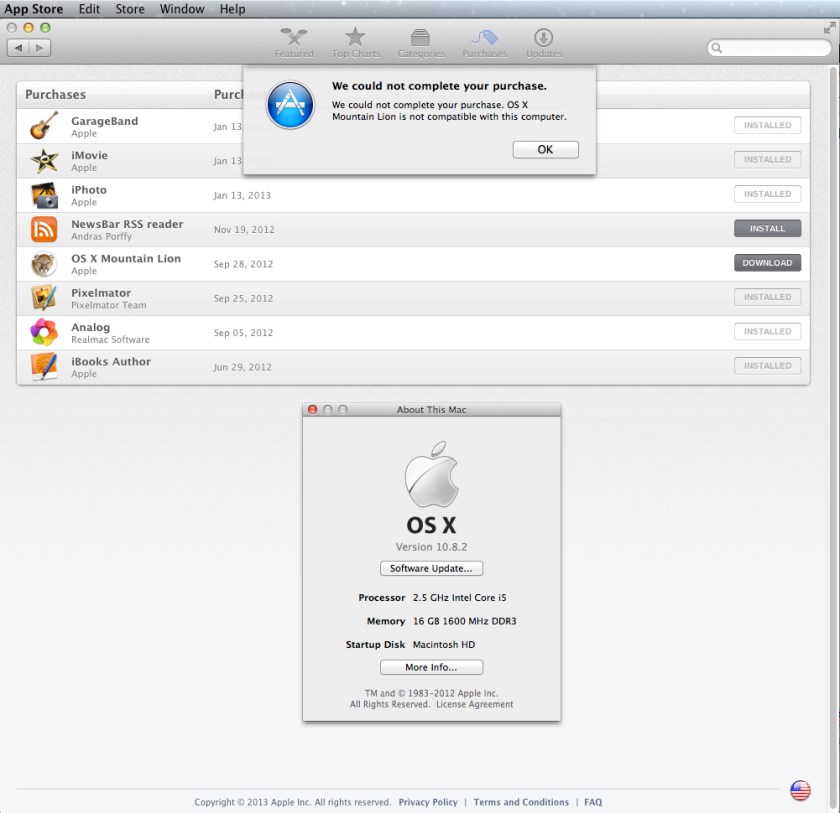This screenshot has height=813, width=840.
Task: Open the NewsBar RSS reader icon
Action: [x=44, y=229]
